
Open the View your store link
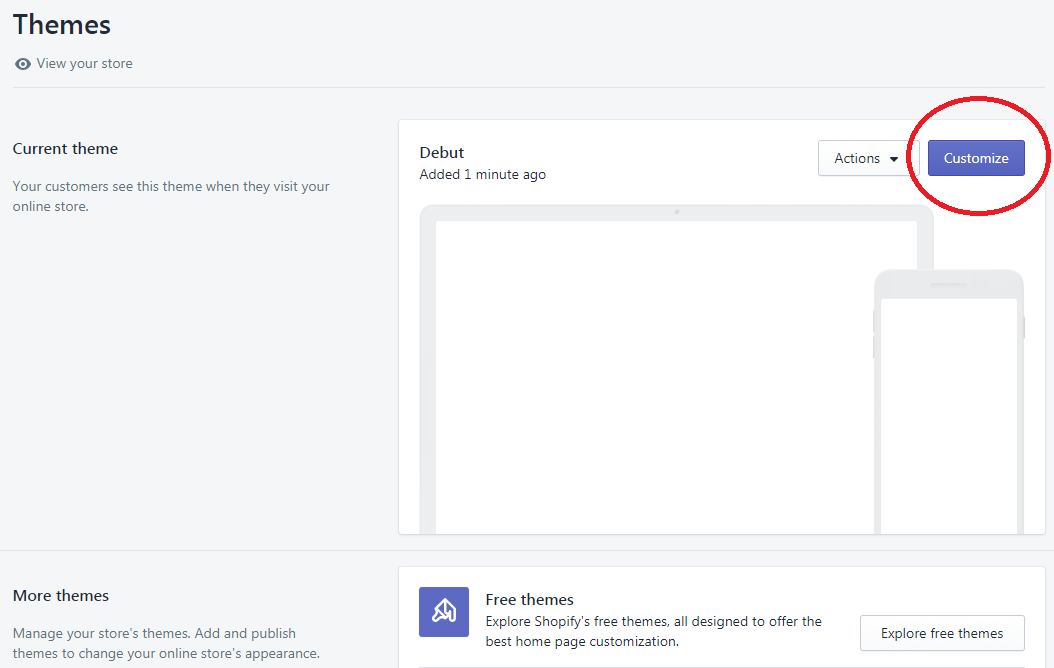[x=84, y=63]
